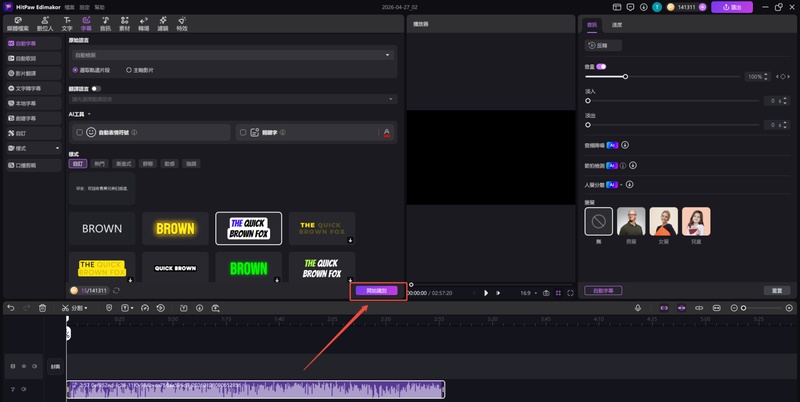The width and height of the screenshot is (800, 402).
Task: Click the volume percentage stepper arrows
Action: point(766,77)
